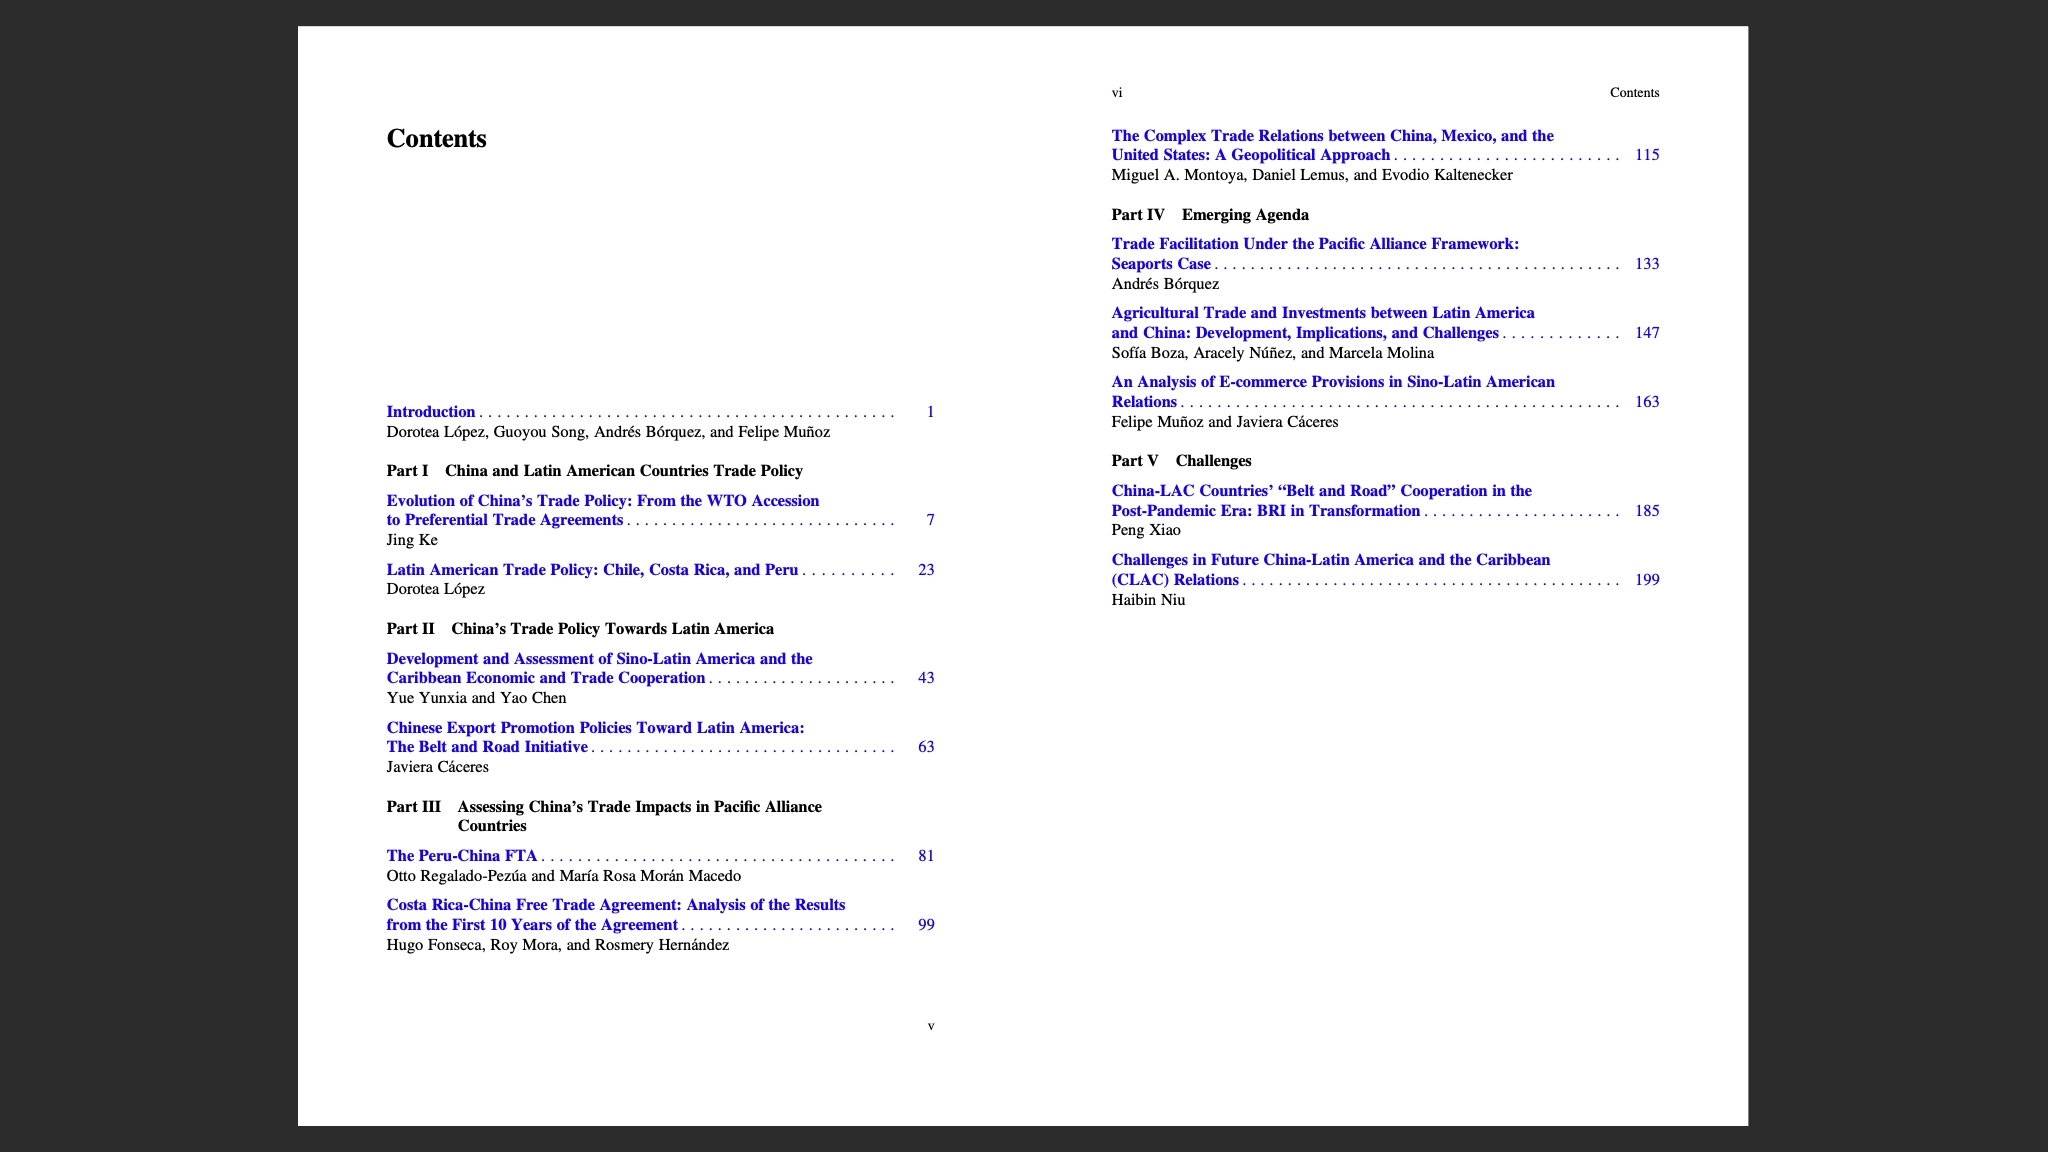
Task: Click The Peru-China FTA link
Action: pyautogui.click(x=461, y=855)
